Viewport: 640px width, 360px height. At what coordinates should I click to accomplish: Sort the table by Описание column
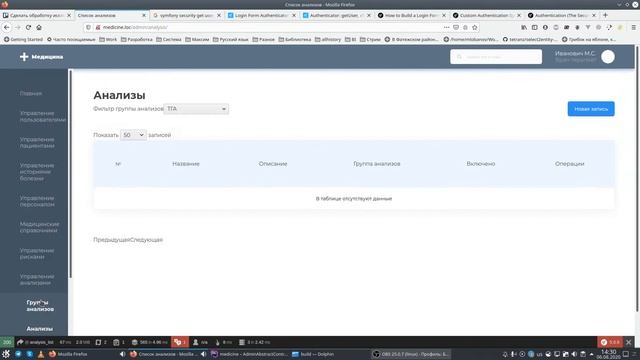pyautogui.click(x=273, y=164)
